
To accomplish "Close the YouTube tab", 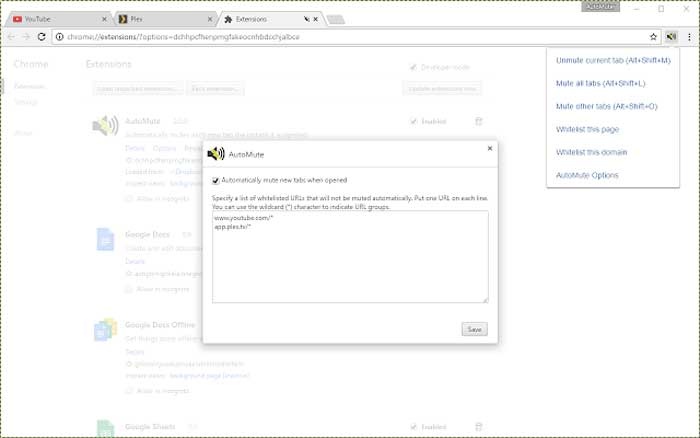I will point(104,19).
